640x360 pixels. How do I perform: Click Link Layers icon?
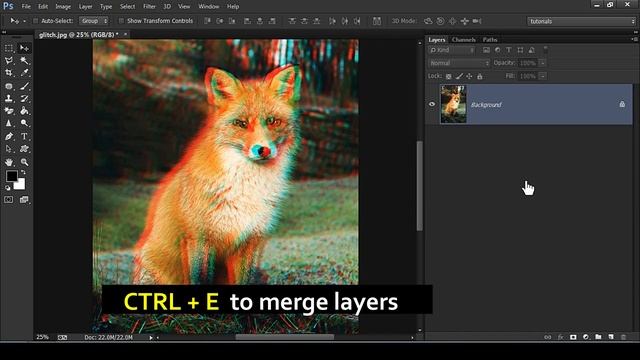pos(548,337)
